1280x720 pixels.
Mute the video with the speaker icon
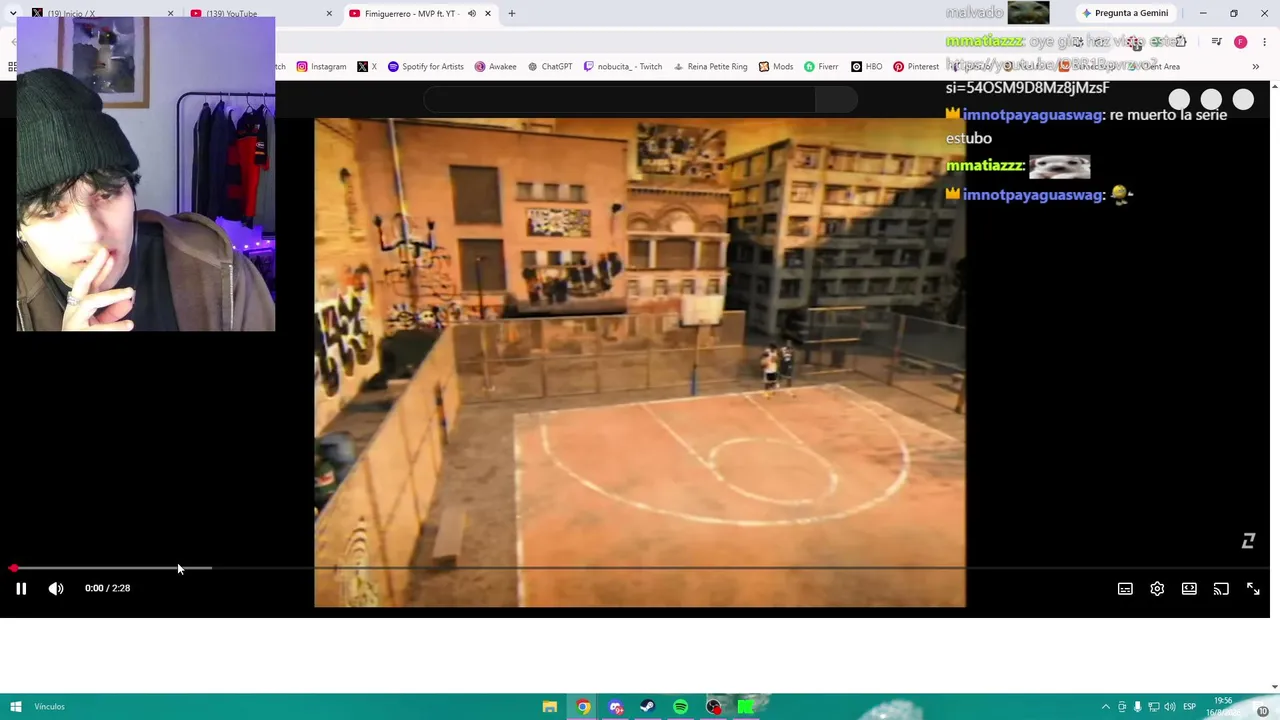[56, 588]
